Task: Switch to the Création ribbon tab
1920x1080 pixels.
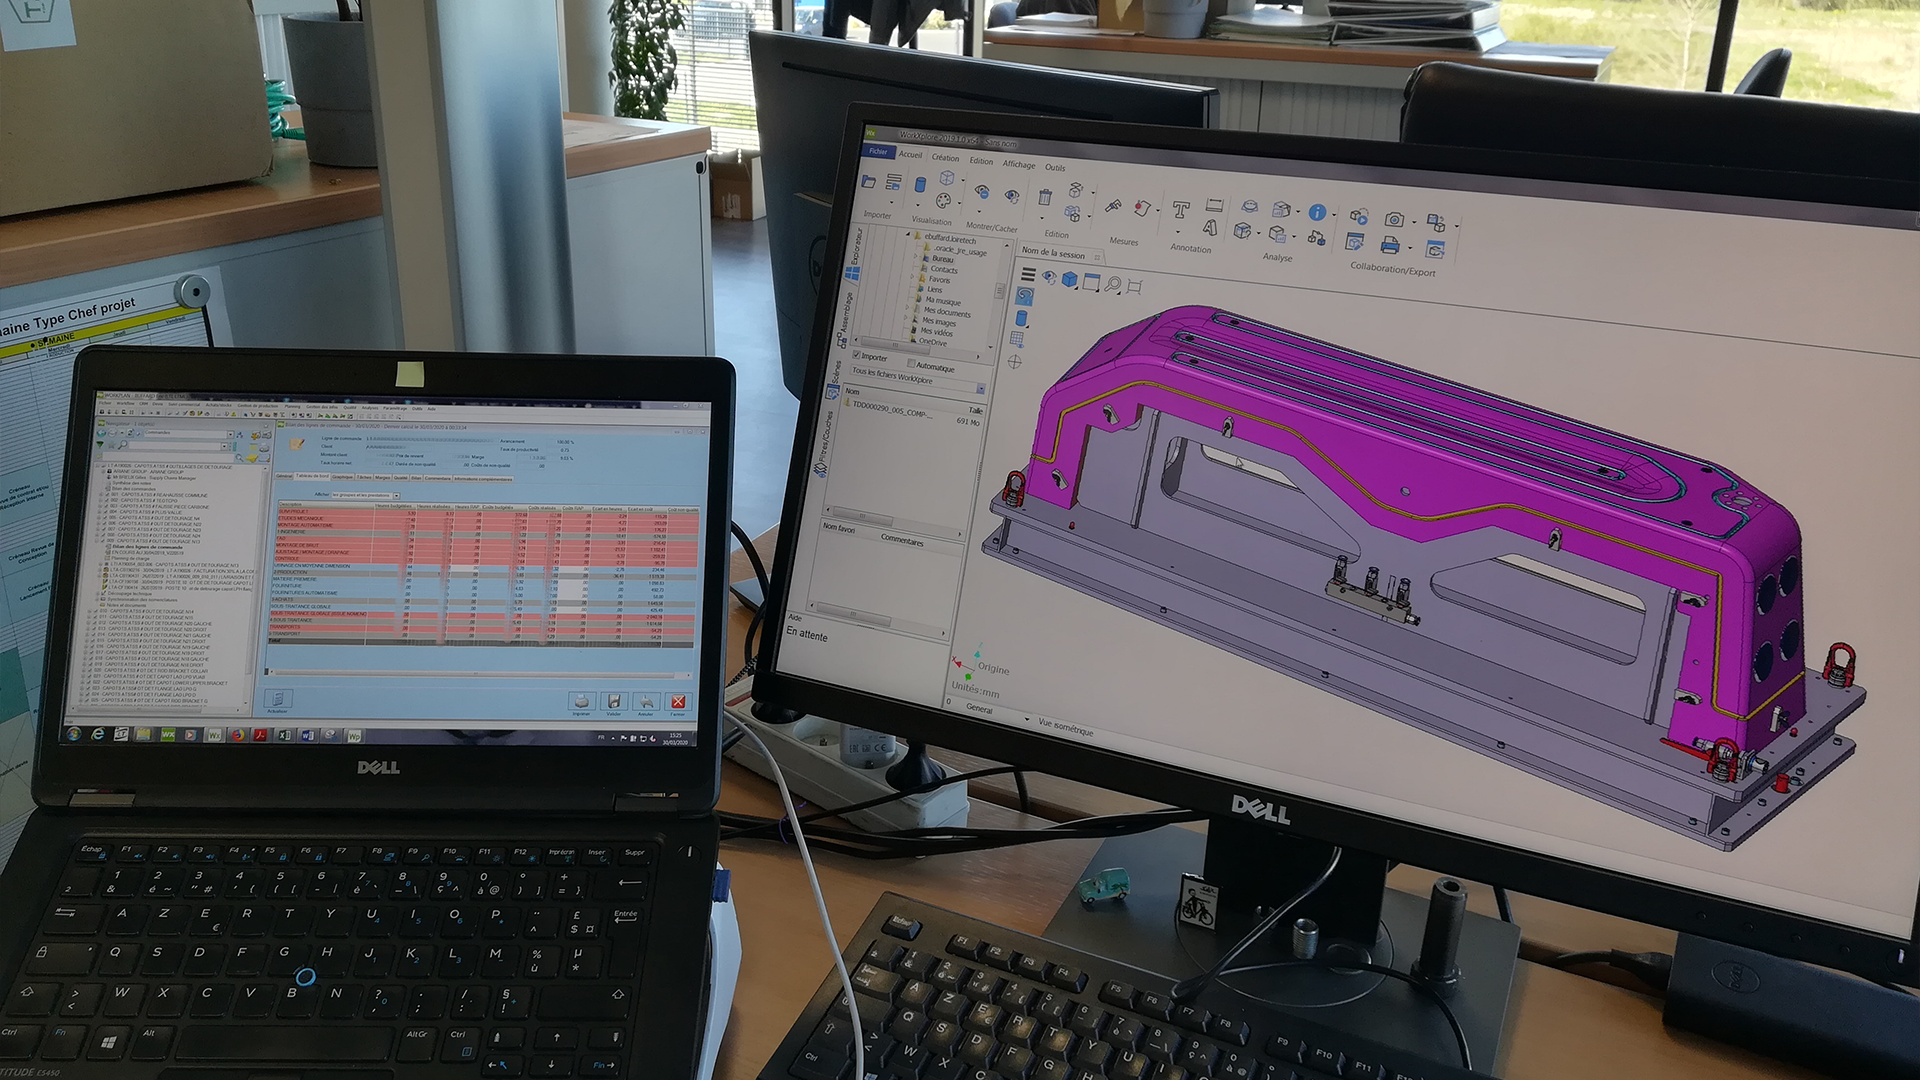Action: [946, 158]
